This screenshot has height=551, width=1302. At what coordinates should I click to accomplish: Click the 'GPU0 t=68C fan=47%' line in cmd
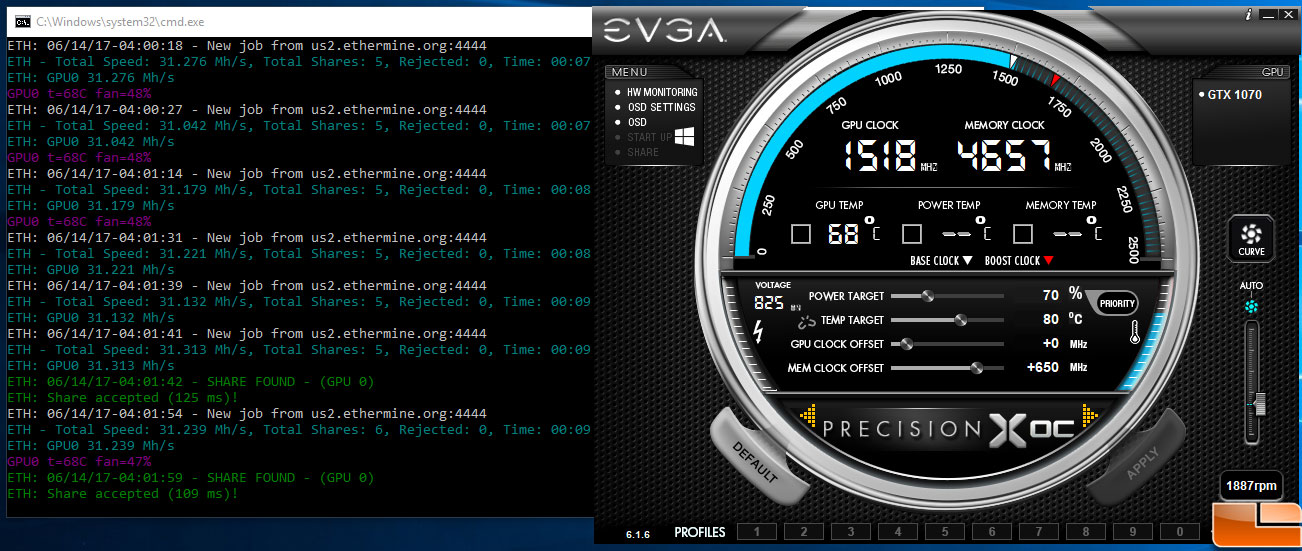(x=79, y=461)
